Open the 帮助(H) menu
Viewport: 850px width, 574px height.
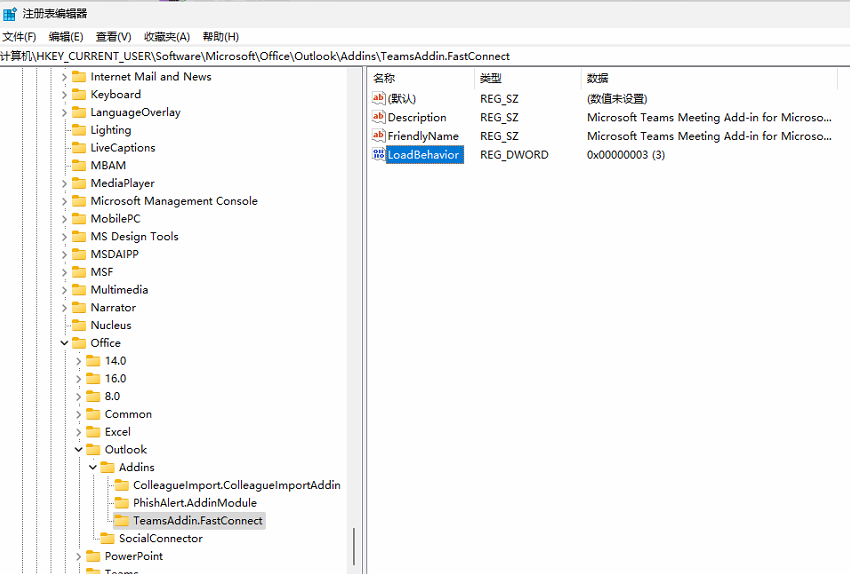221,36
